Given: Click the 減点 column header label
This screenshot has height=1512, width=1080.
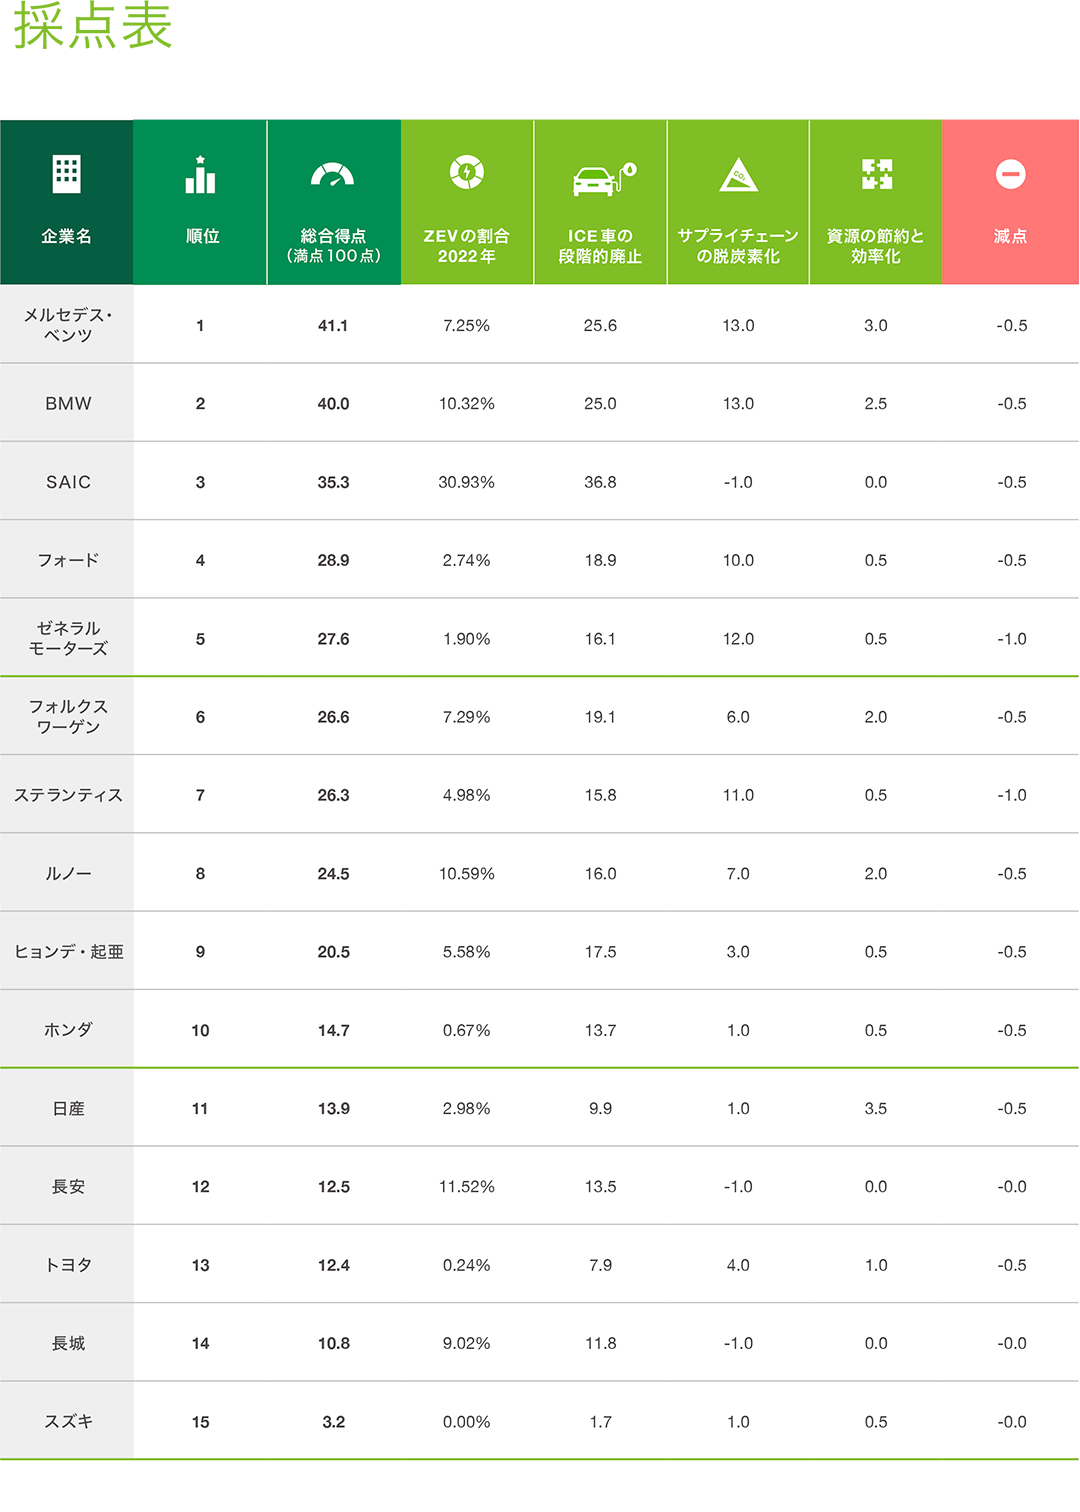Looking at the screenshot, I should 1010,236.
